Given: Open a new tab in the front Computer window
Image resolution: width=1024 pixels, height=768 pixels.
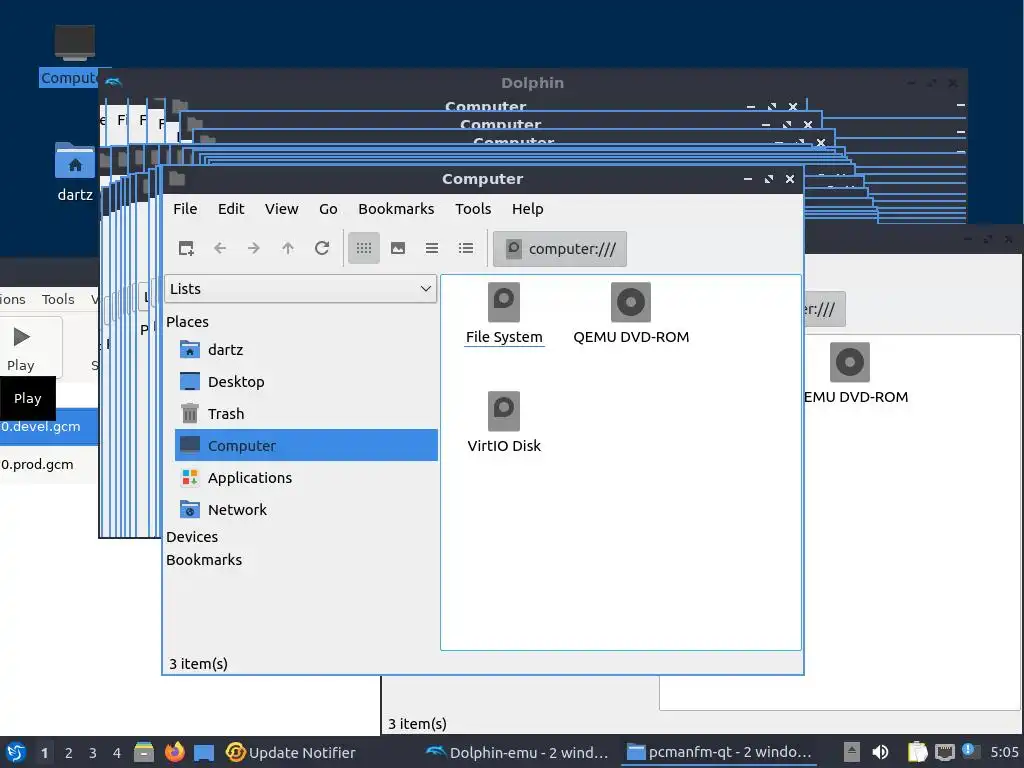Looking at the screenshot, I should (x=186, y=248).
